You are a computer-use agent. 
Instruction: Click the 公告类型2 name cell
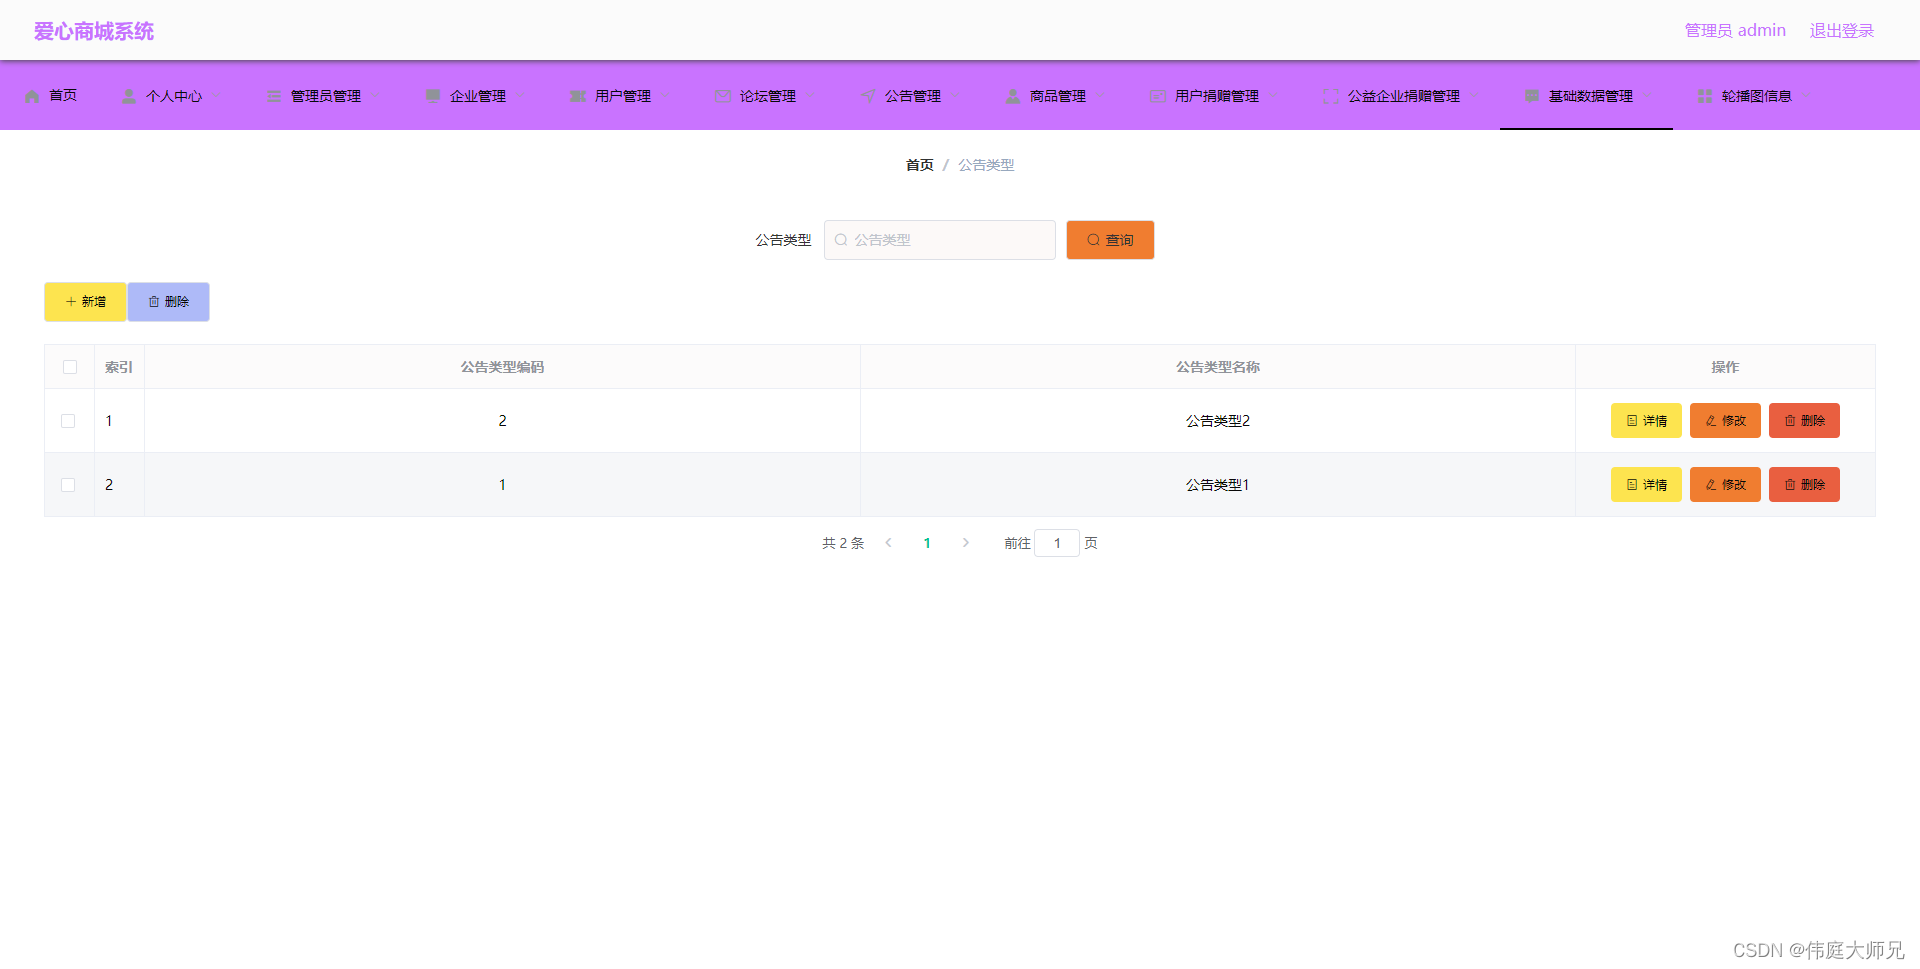[x=1218, y=421]
